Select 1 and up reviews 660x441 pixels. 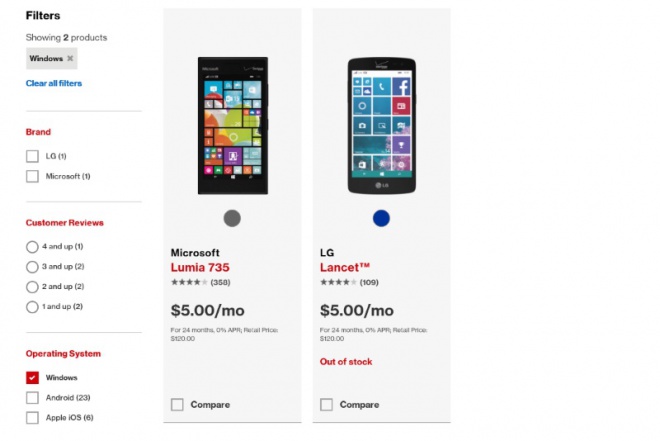pos(33,307)
